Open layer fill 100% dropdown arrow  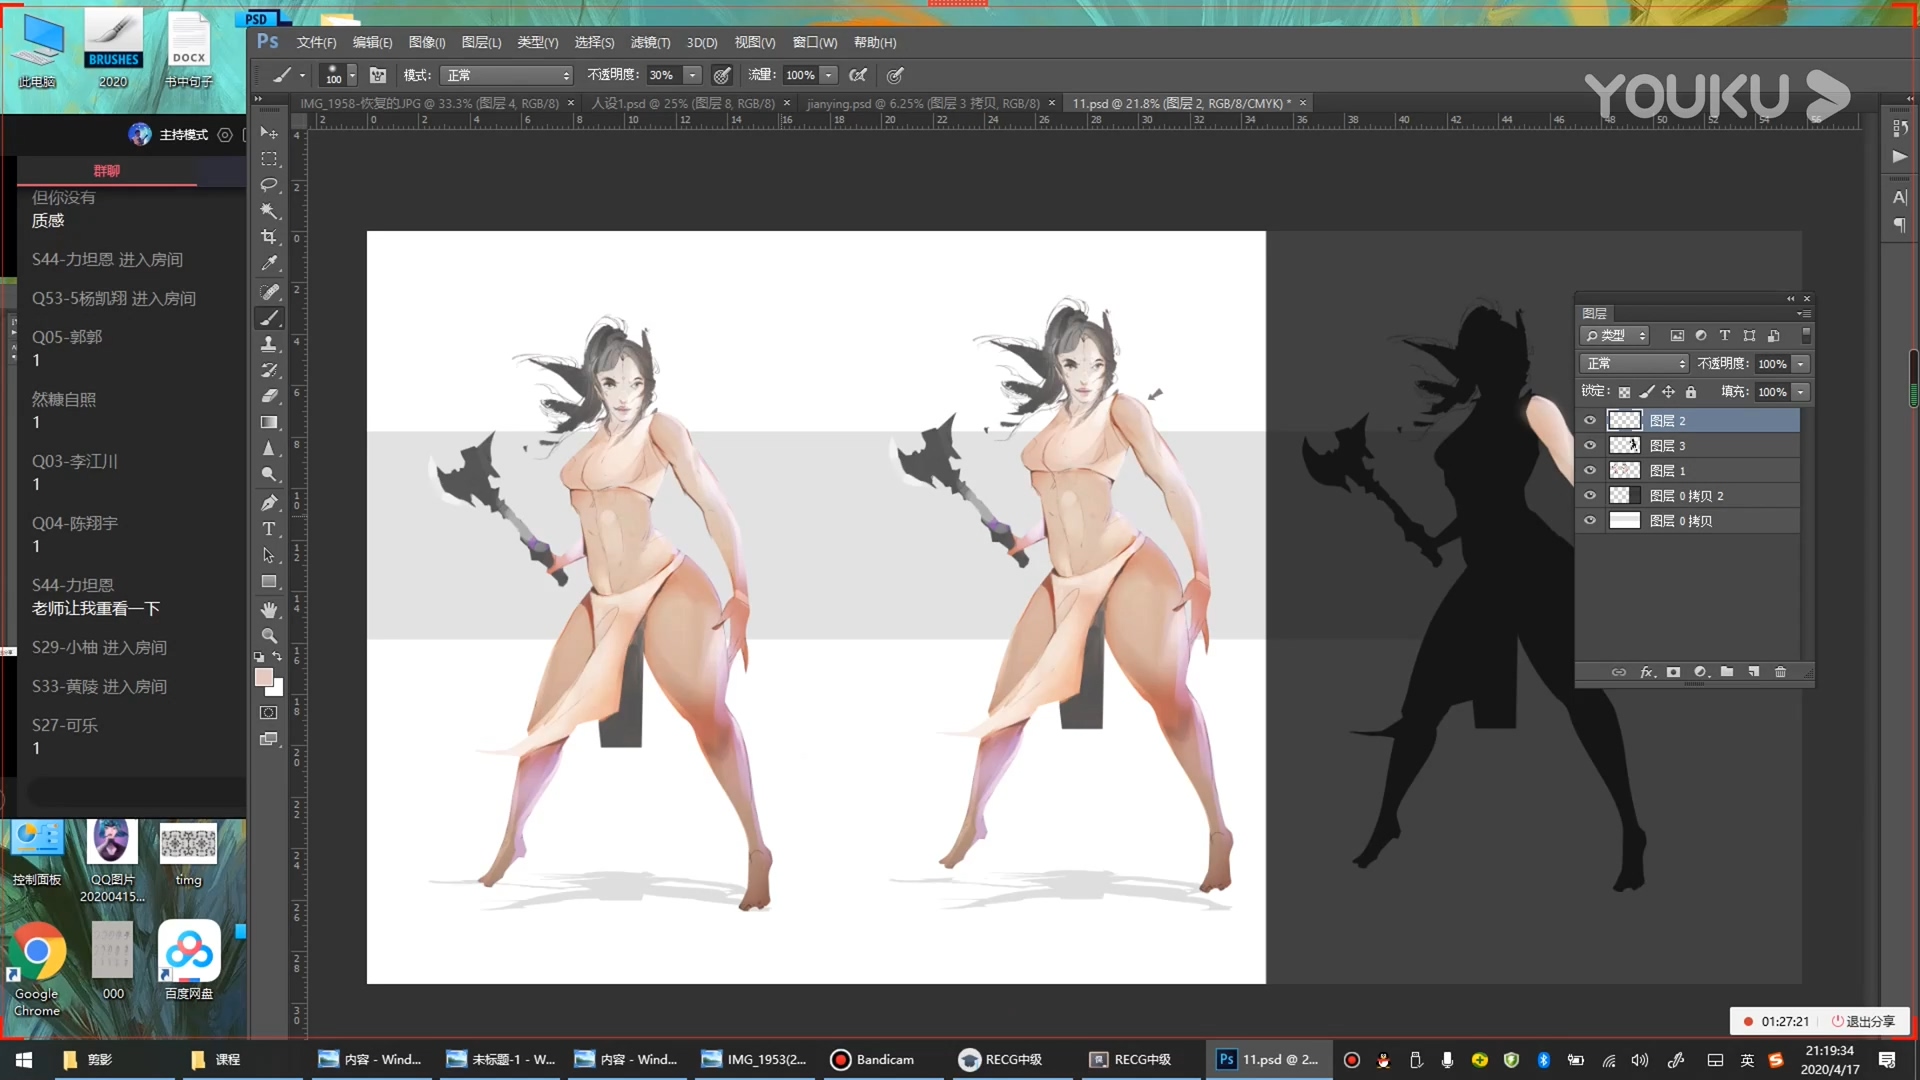[x=1801, y=392]
